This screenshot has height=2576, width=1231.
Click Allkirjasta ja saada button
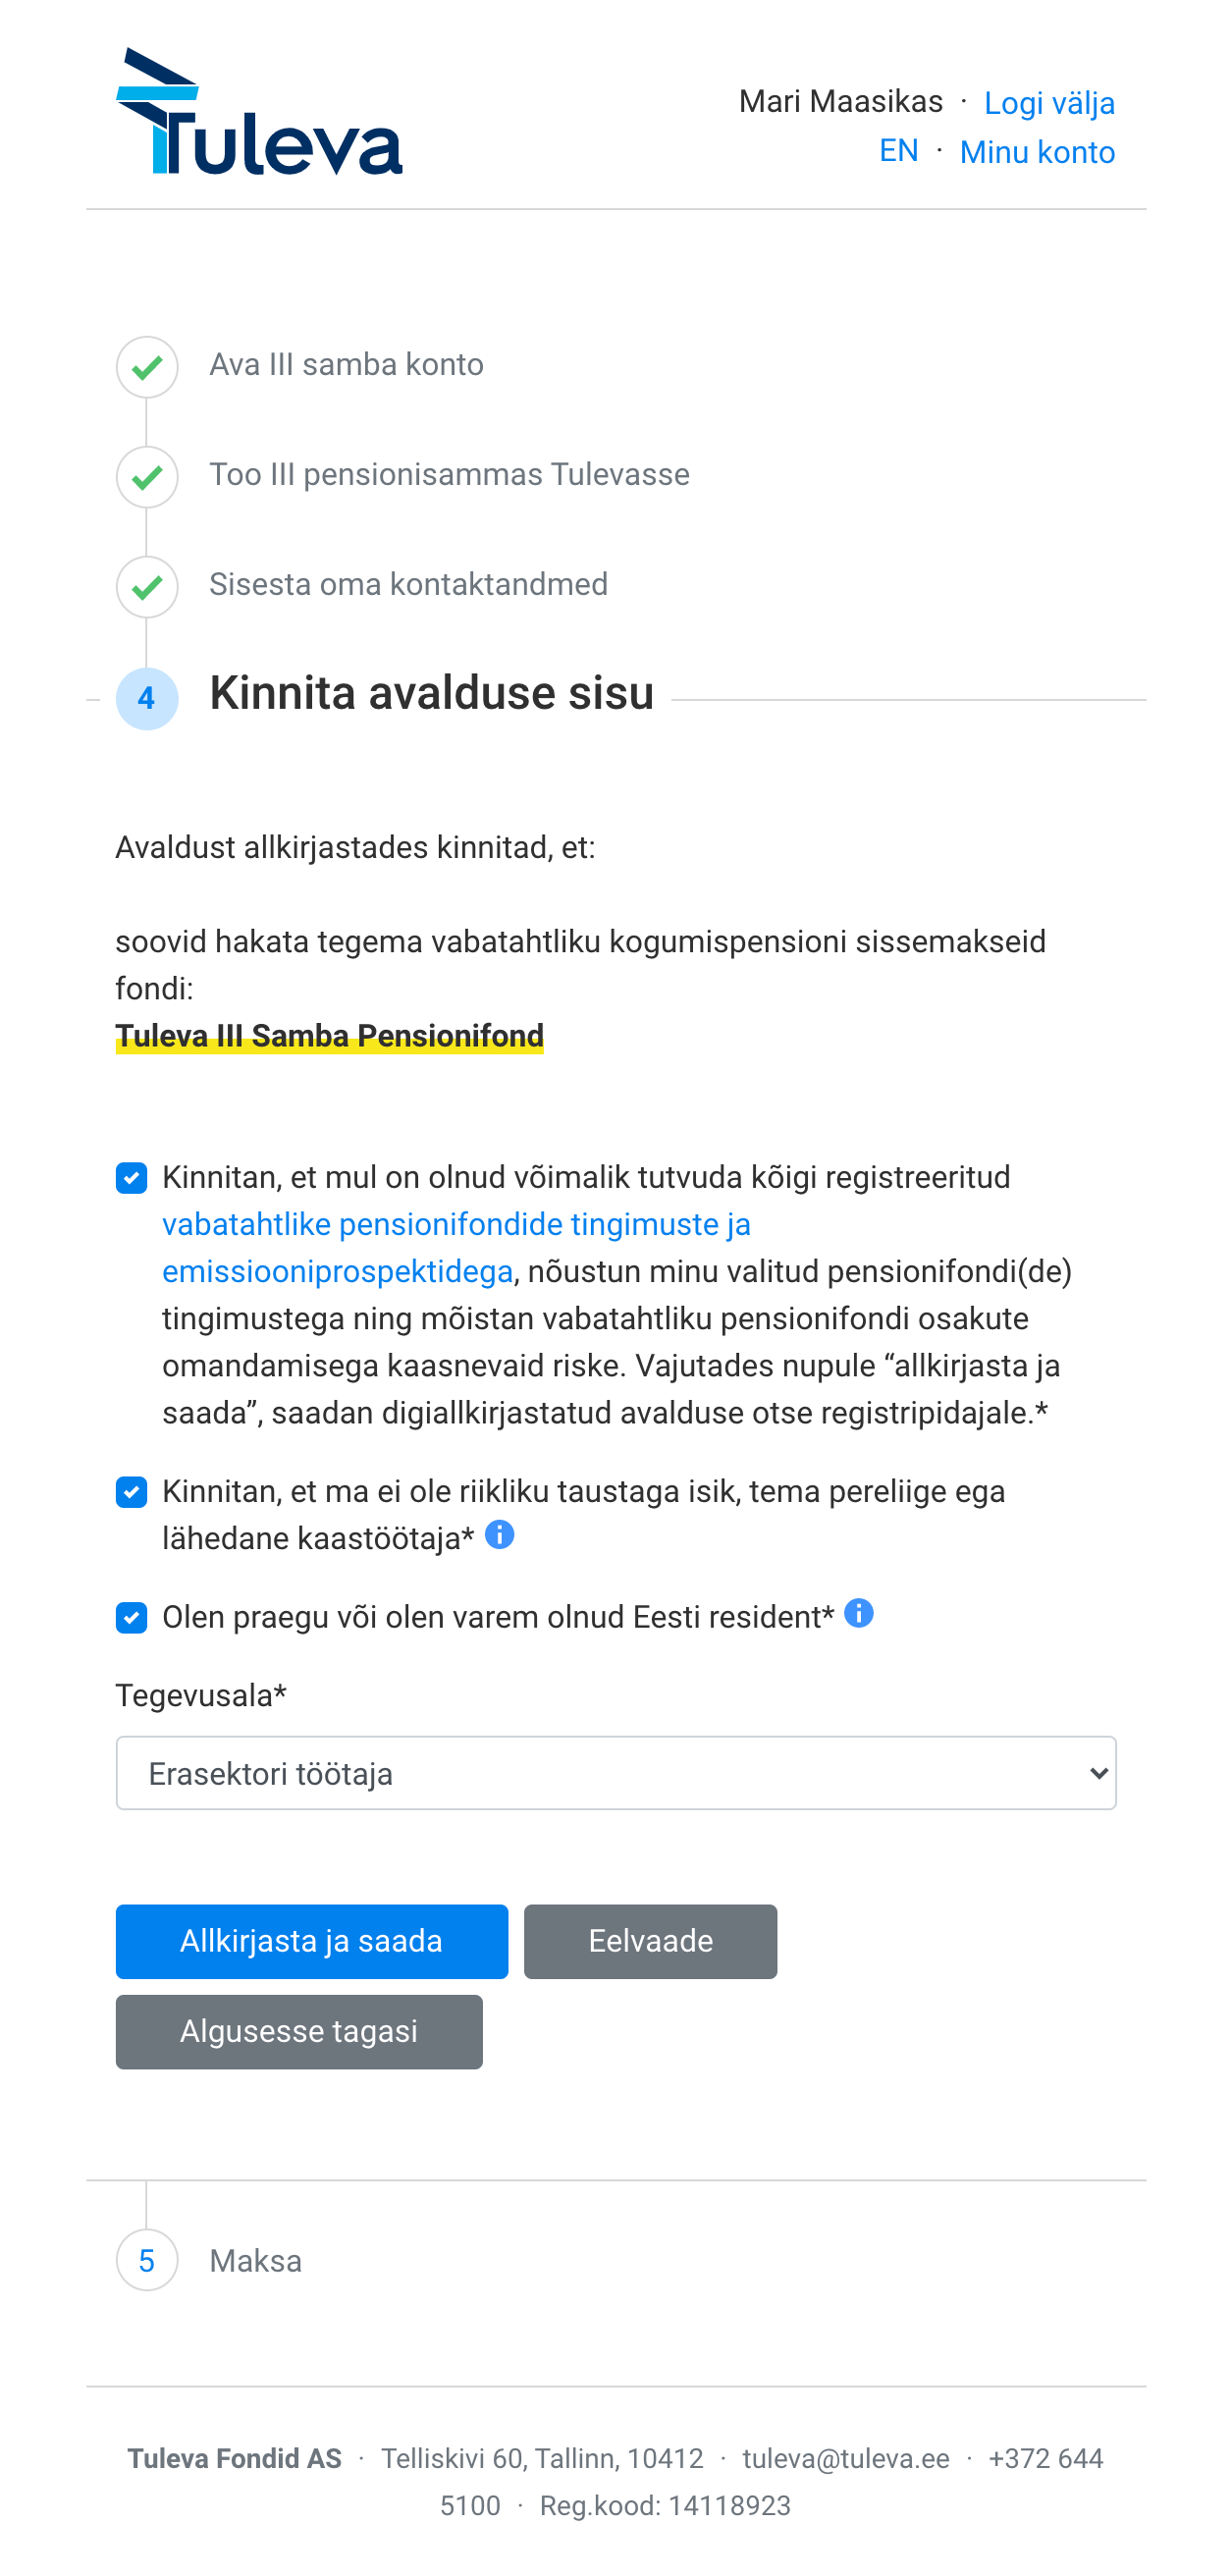pos(312,1941)
